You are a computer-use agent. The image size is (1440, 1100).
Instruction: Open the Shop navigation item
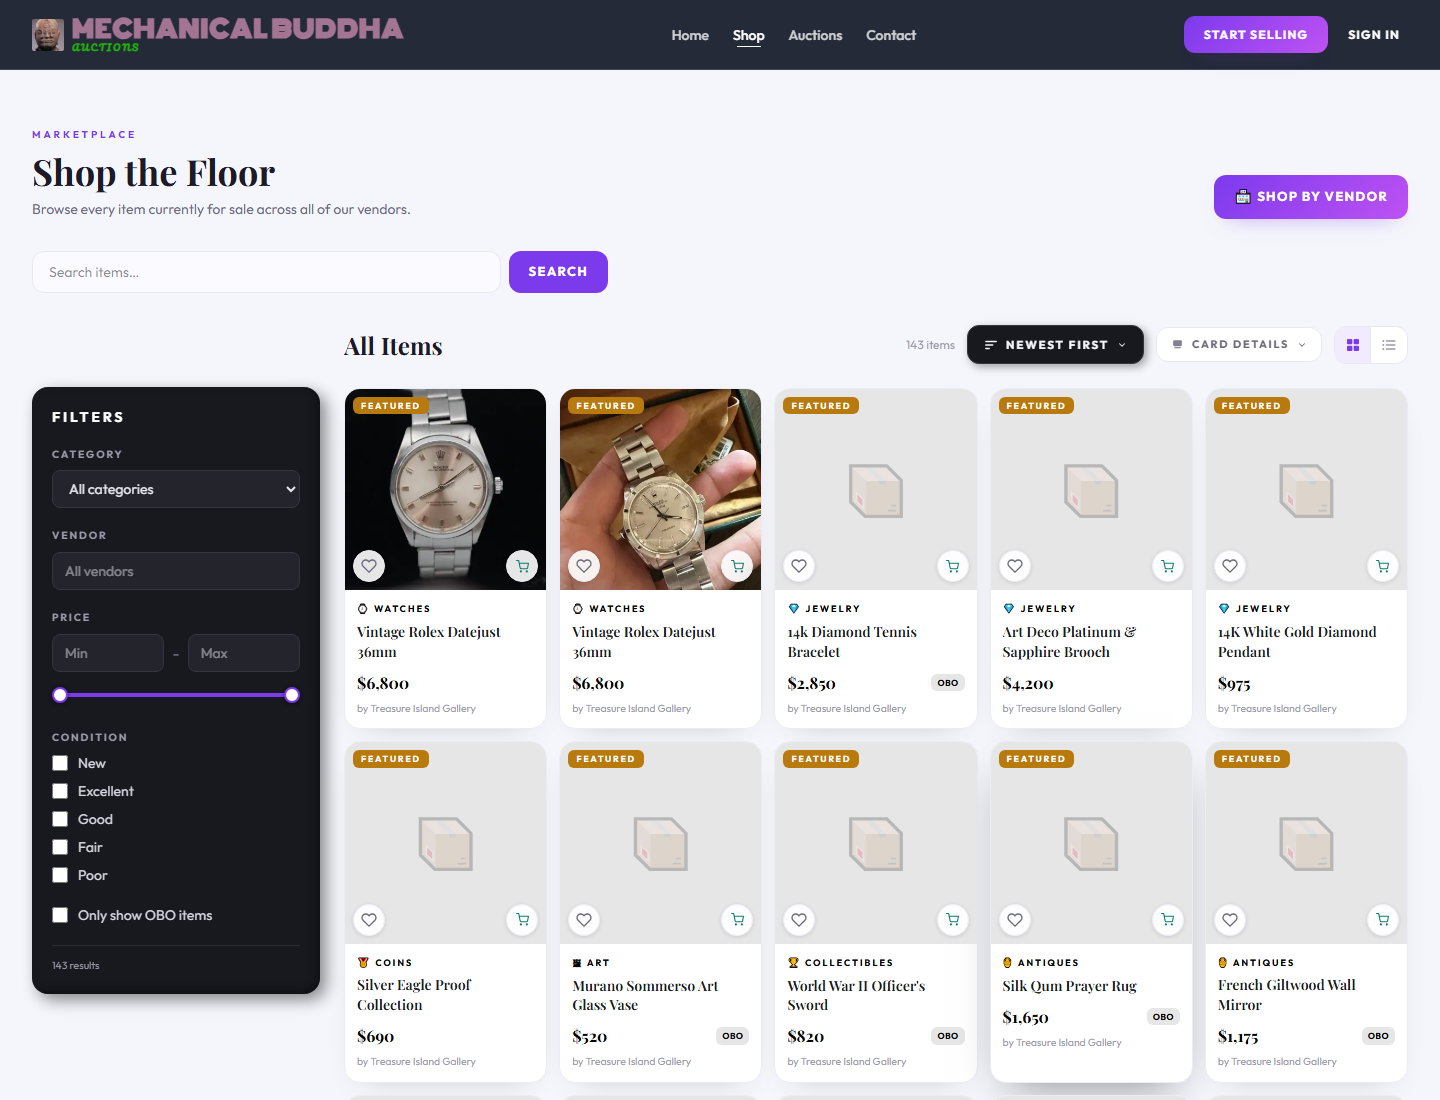coord(748,35)
